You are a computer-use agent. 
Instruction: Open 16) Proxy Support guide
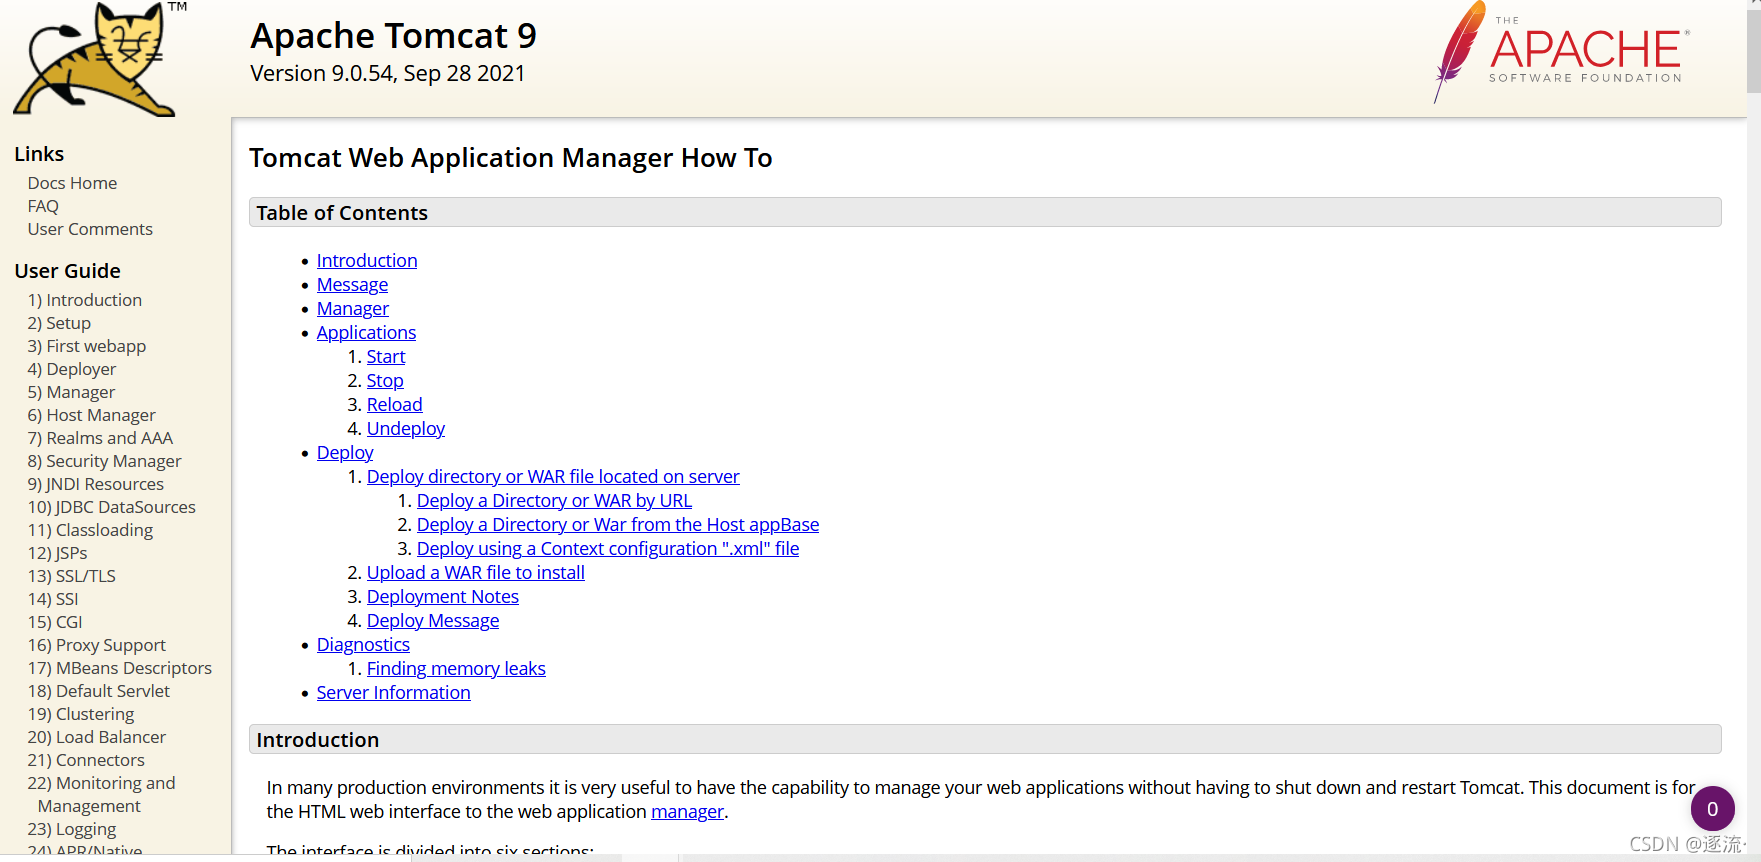coord(97,645)
